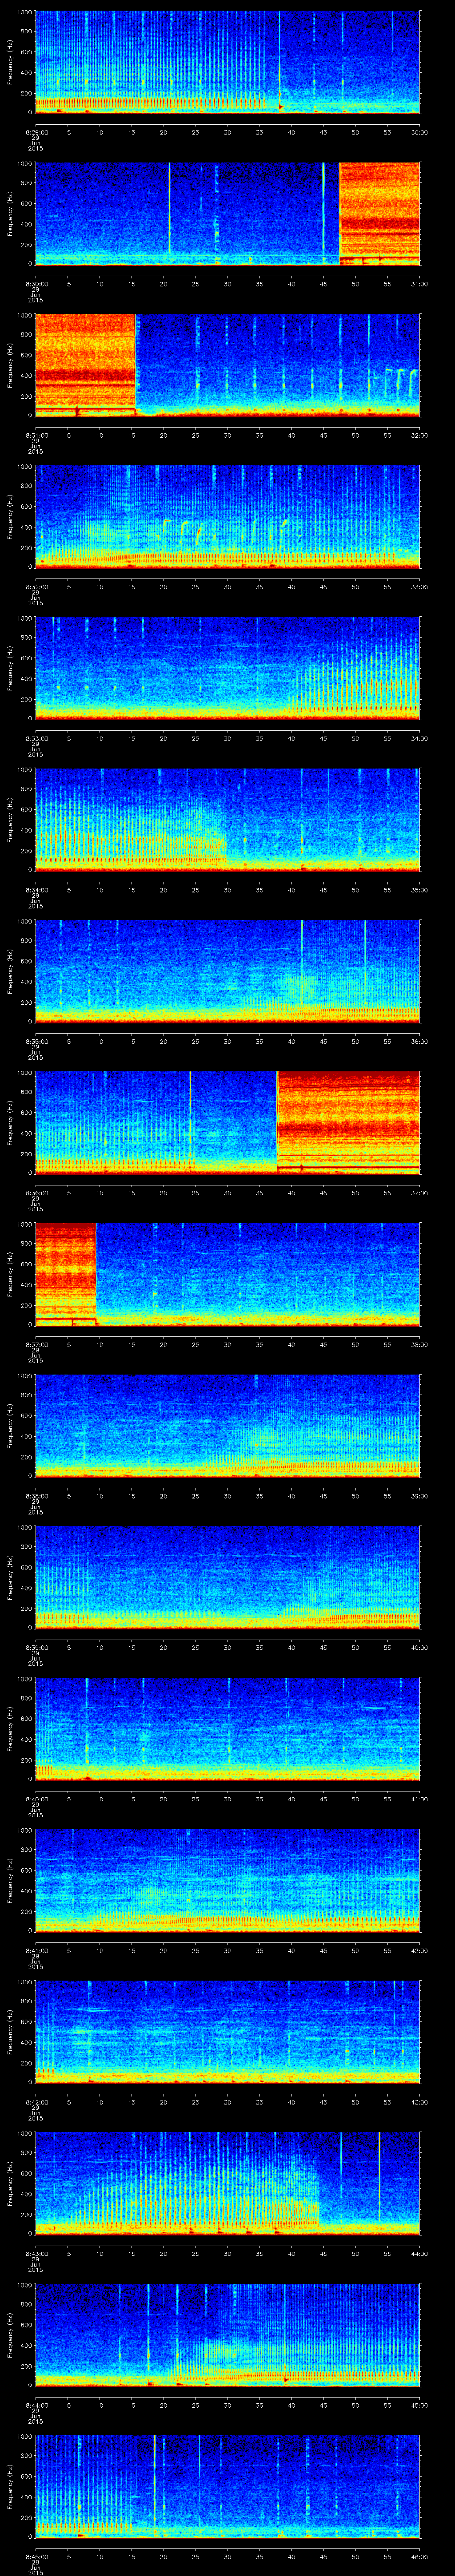The height and width of the screenshot is (2576, 455).
Task: Click the 34:00 end time label
Action: (x=419, y=738)
